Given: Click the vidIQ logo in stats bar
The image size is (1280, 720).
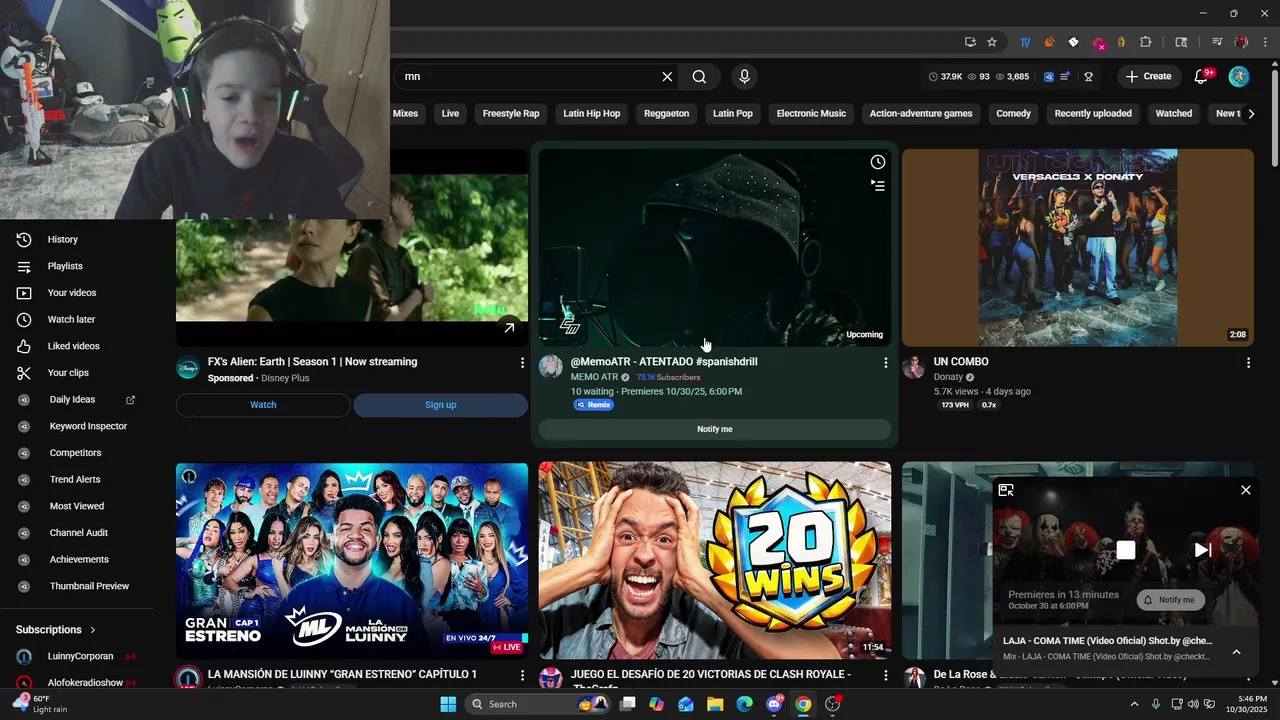Looking at the screenshot, I should [1048, 76].
